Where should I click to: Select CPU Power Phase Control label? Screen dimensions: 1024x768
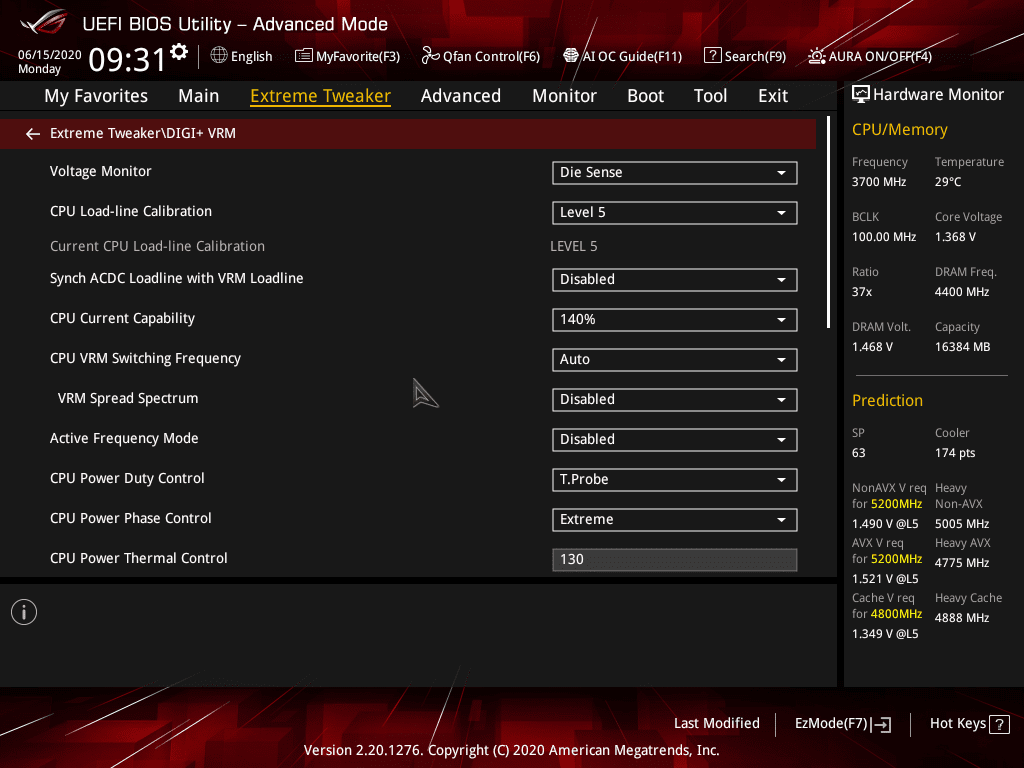131,518
